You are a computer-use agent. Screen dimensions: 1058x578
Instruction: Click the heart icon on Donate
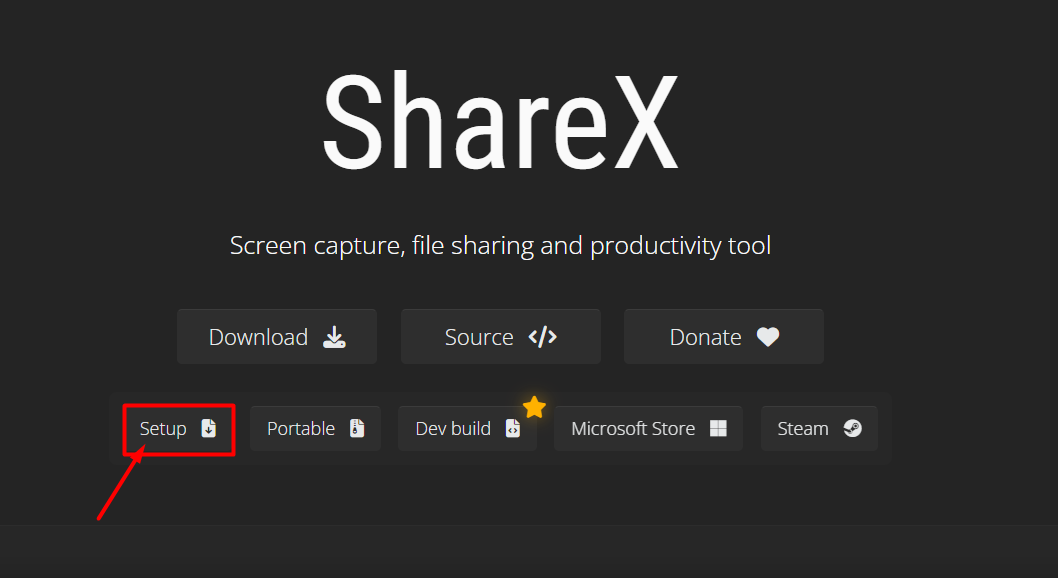pyautogui.click(x=768, y=337)
